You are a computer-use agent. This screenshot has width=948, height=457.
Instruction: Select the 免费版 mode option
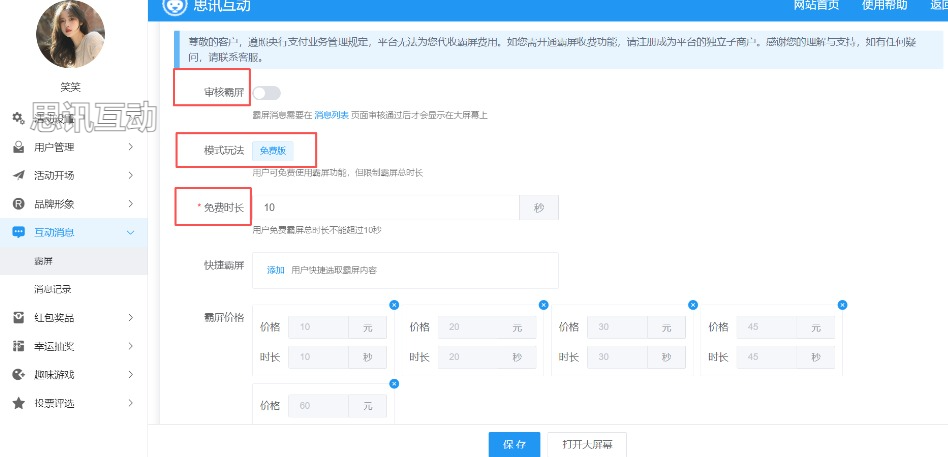tap(272, 150)
